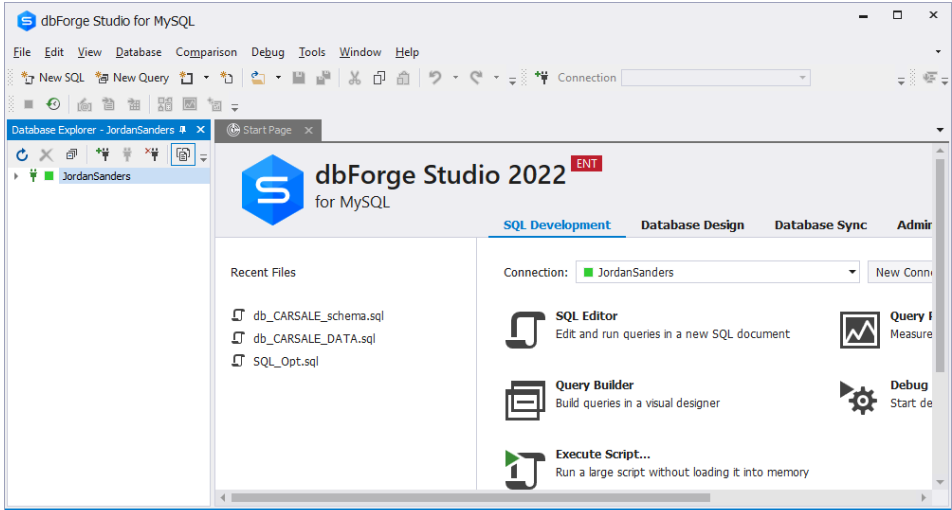Select JordanSanders connection in tree
Viewport: 952px width, 510px height.
(x=95, y=176)
